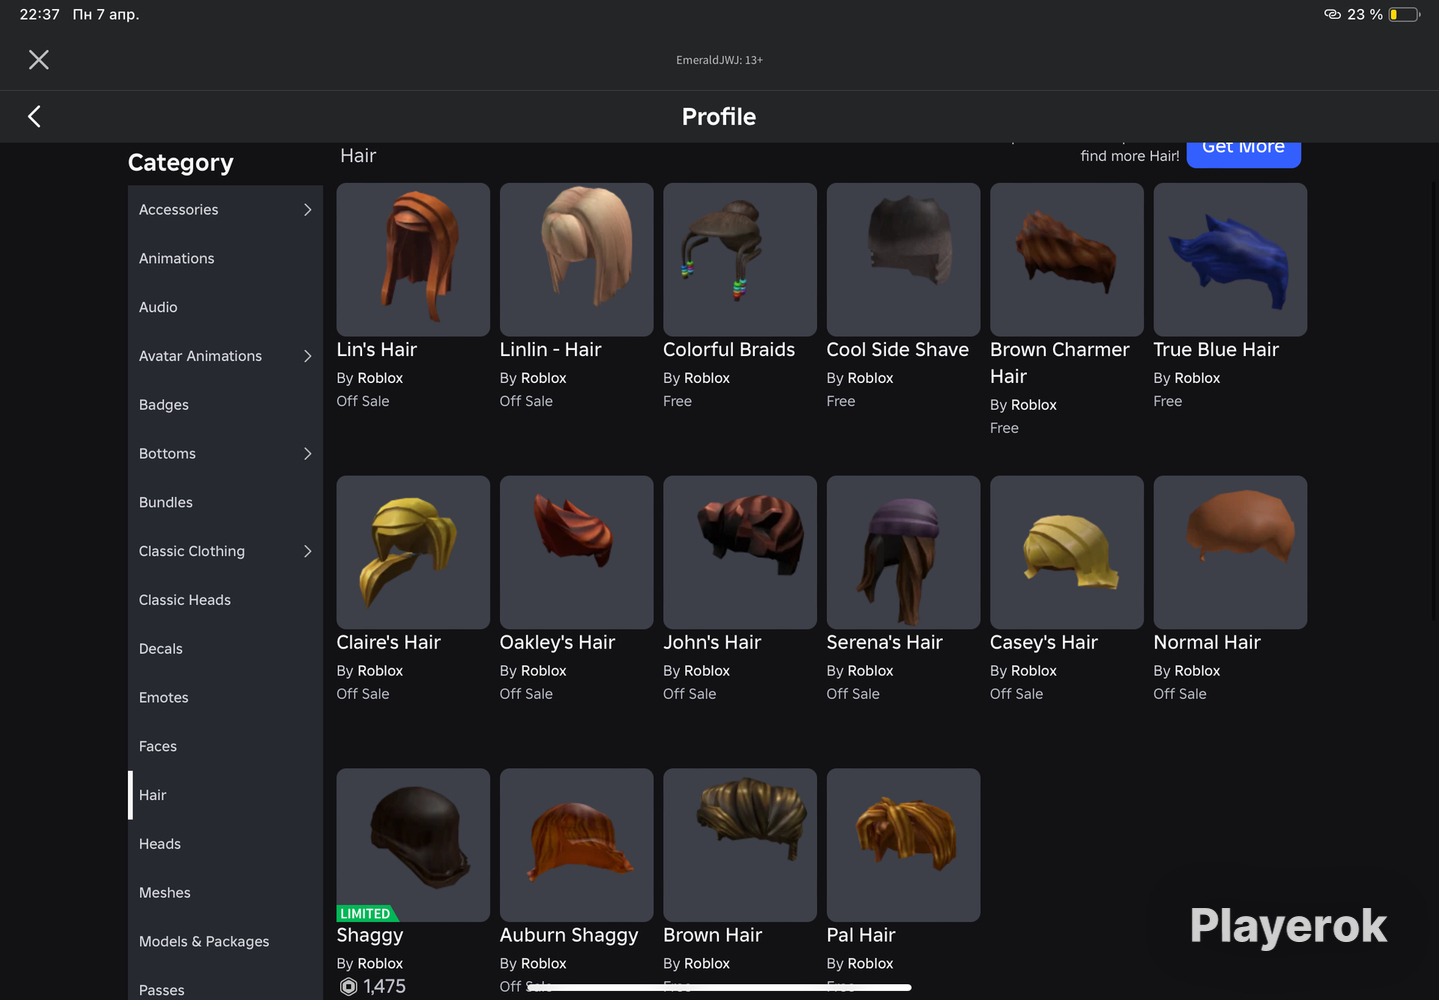Viewport: 1439px width, 1000px height.
Task: View the Normal Hair thumbnail
Action: [x=1230, y=552]
